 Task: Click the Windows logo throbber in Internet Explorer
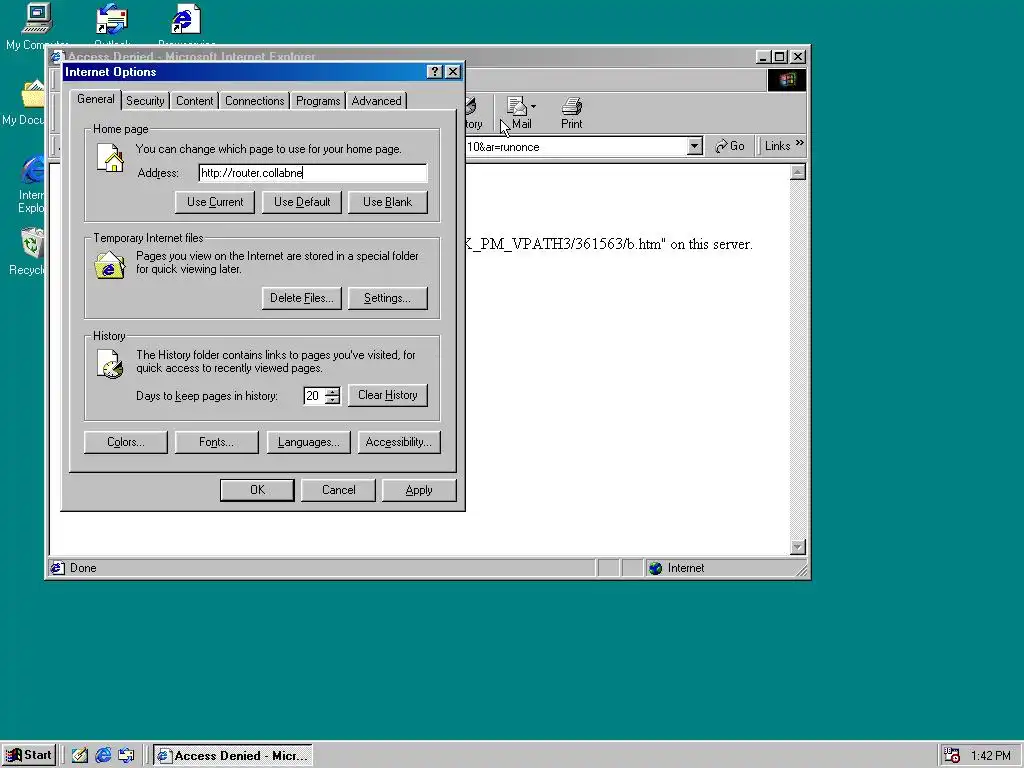(x=786, y=80)
